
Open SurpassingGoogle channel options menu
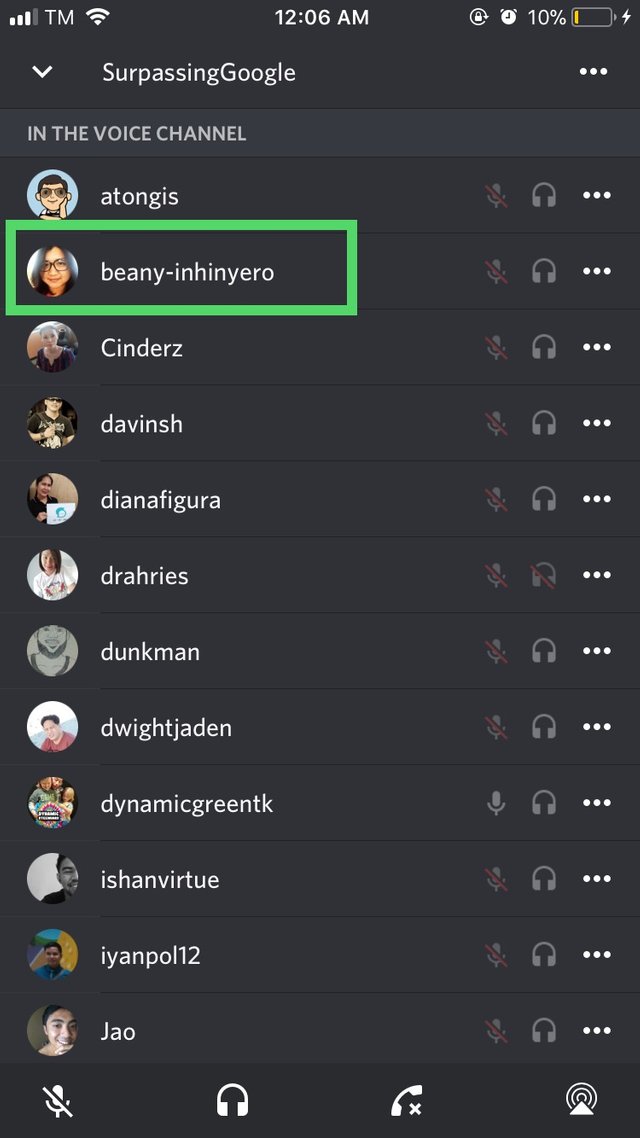pos(593,72)
